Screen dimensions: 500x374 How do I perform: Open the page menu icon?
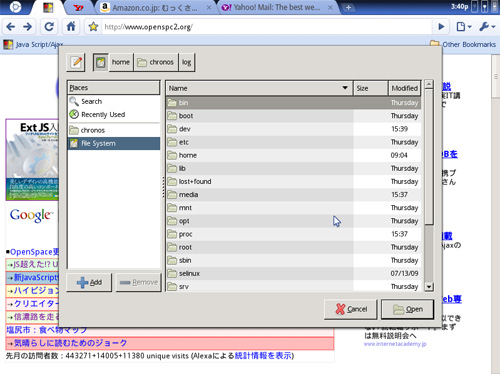463,27
